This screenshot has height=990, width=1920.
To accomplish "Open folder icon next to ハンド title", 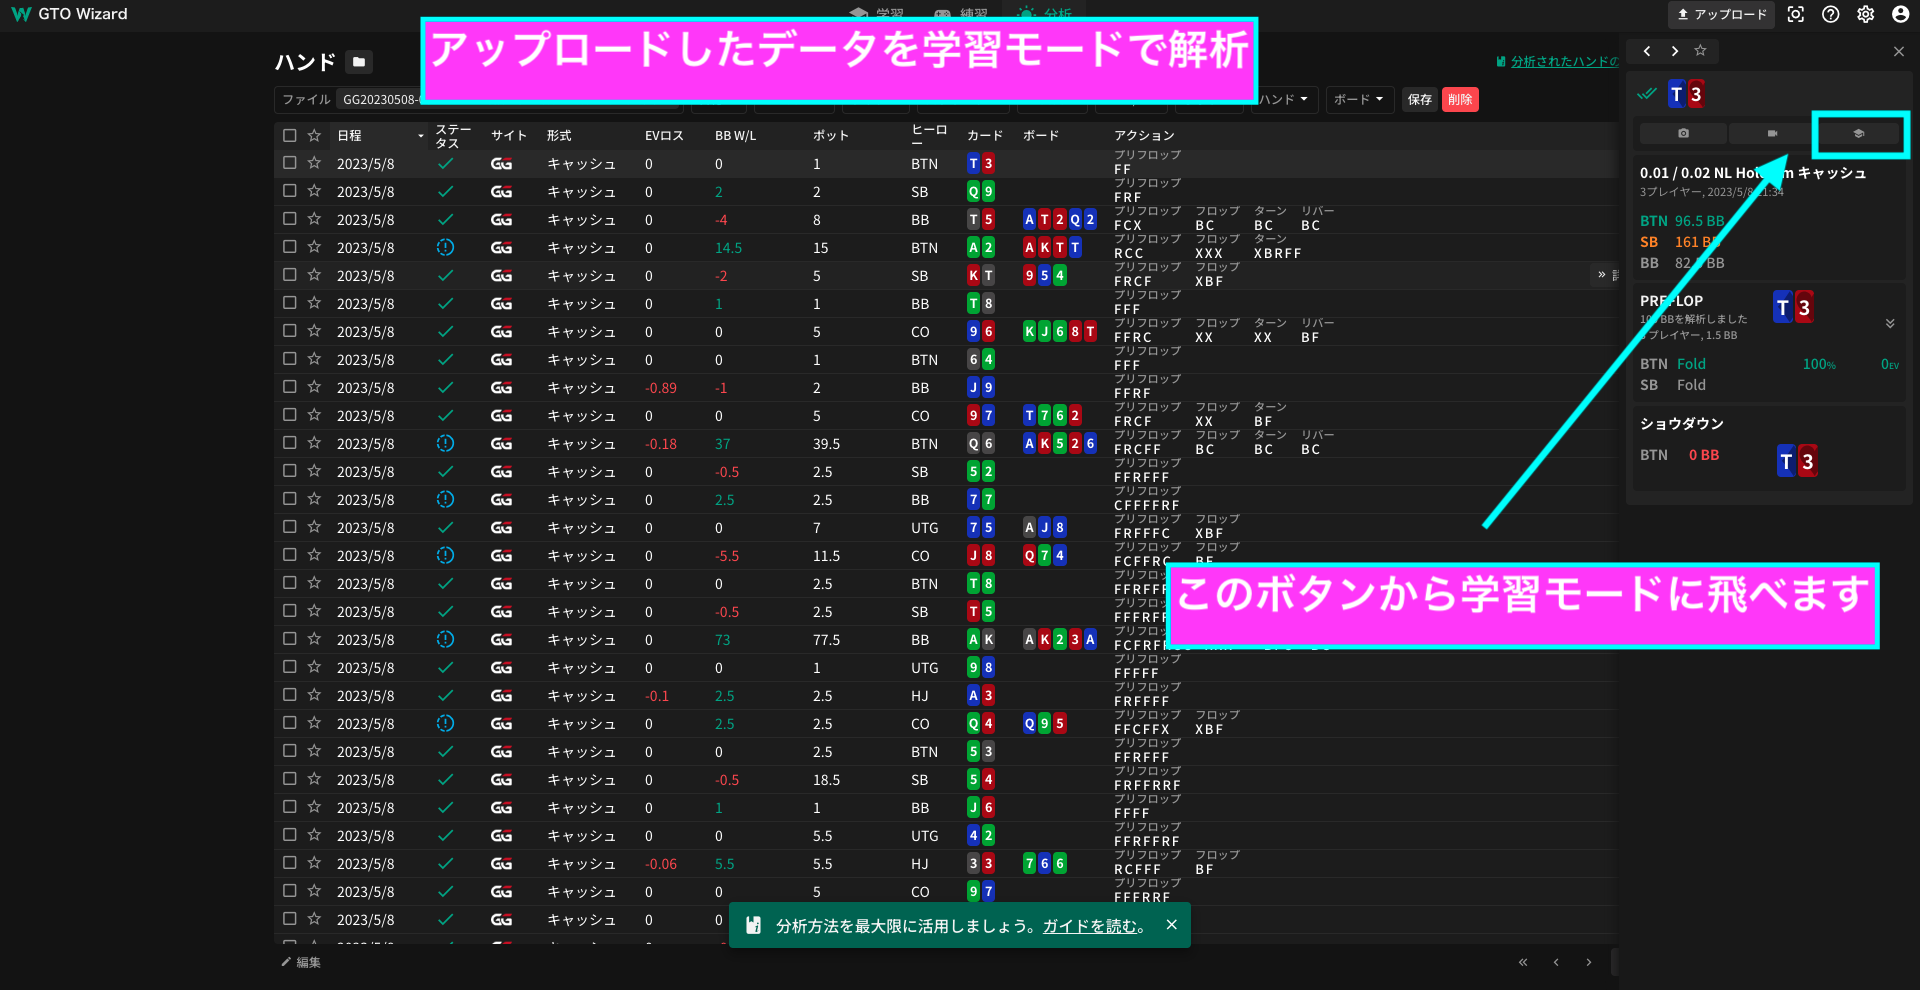I will click(359, 62).
